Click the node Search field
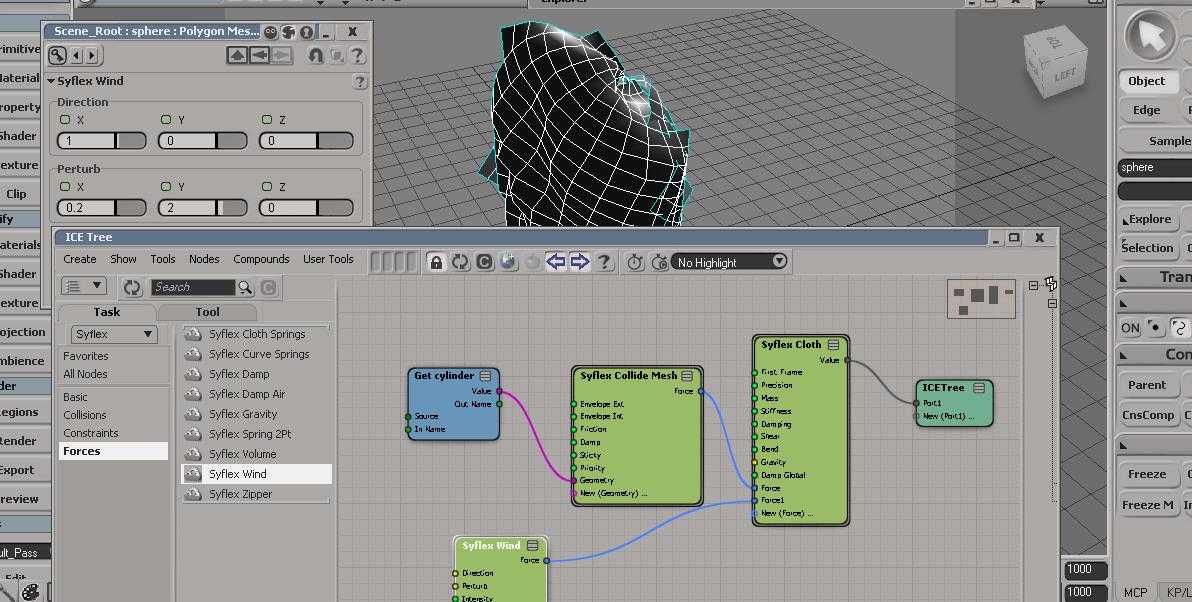The image size is (1192, 602). tap(193, 287)
